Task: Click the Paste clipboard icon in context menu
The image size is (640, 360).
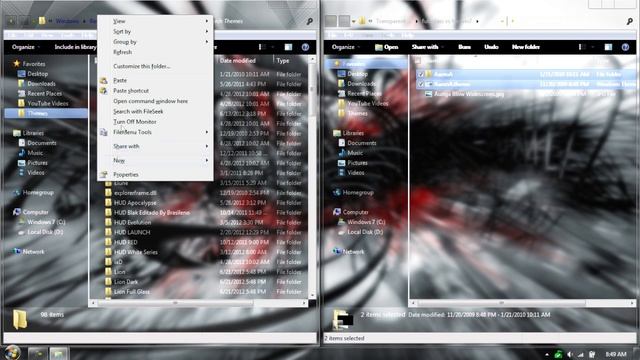Action: click(104, 80)
